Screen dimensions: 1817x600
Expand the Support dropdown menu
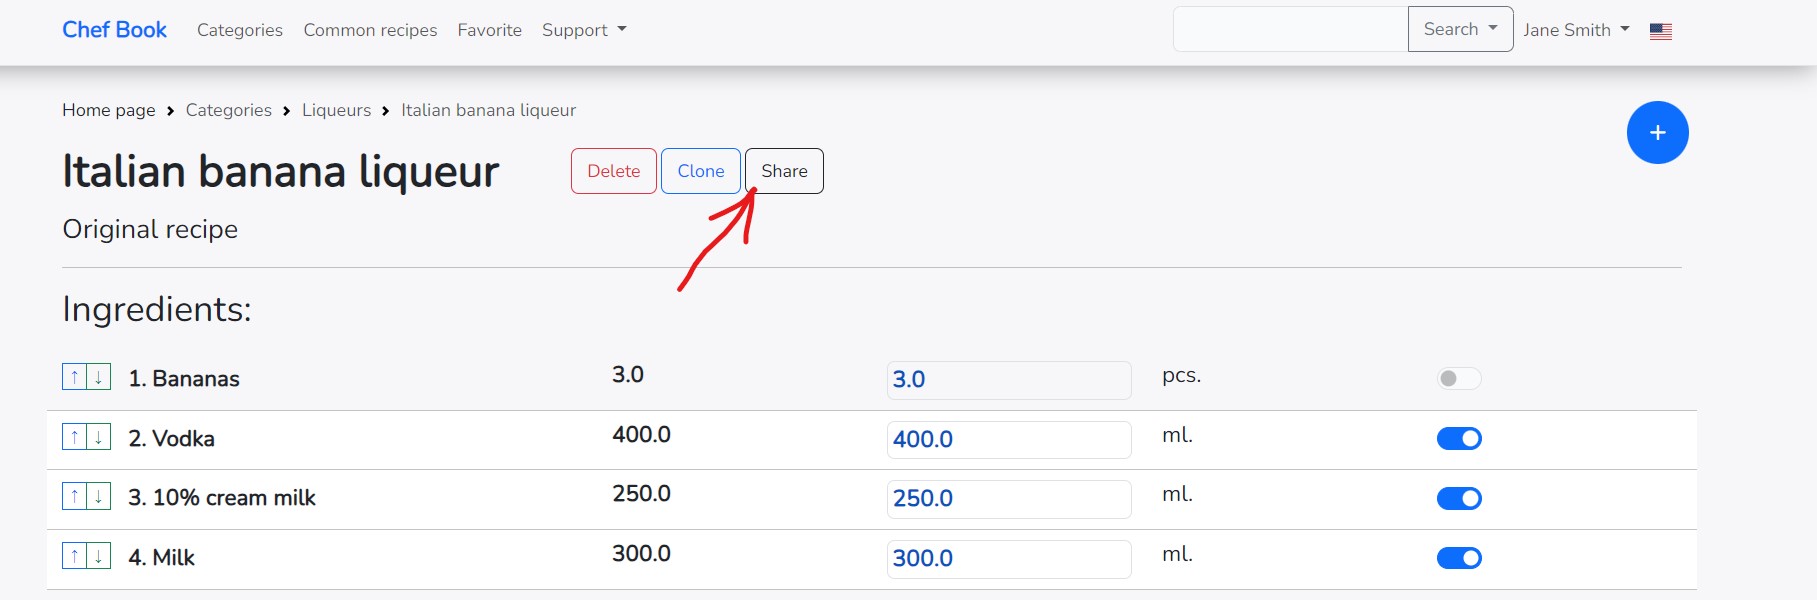[x=584, y=30]
